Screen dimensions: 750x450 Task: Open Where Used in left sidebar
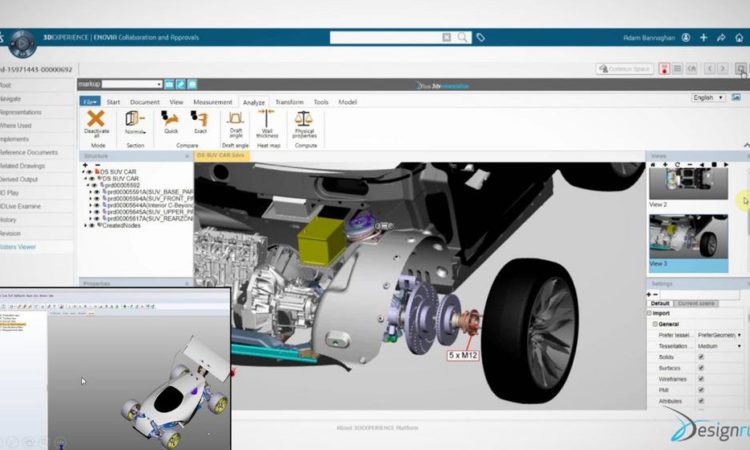[16, 125]
